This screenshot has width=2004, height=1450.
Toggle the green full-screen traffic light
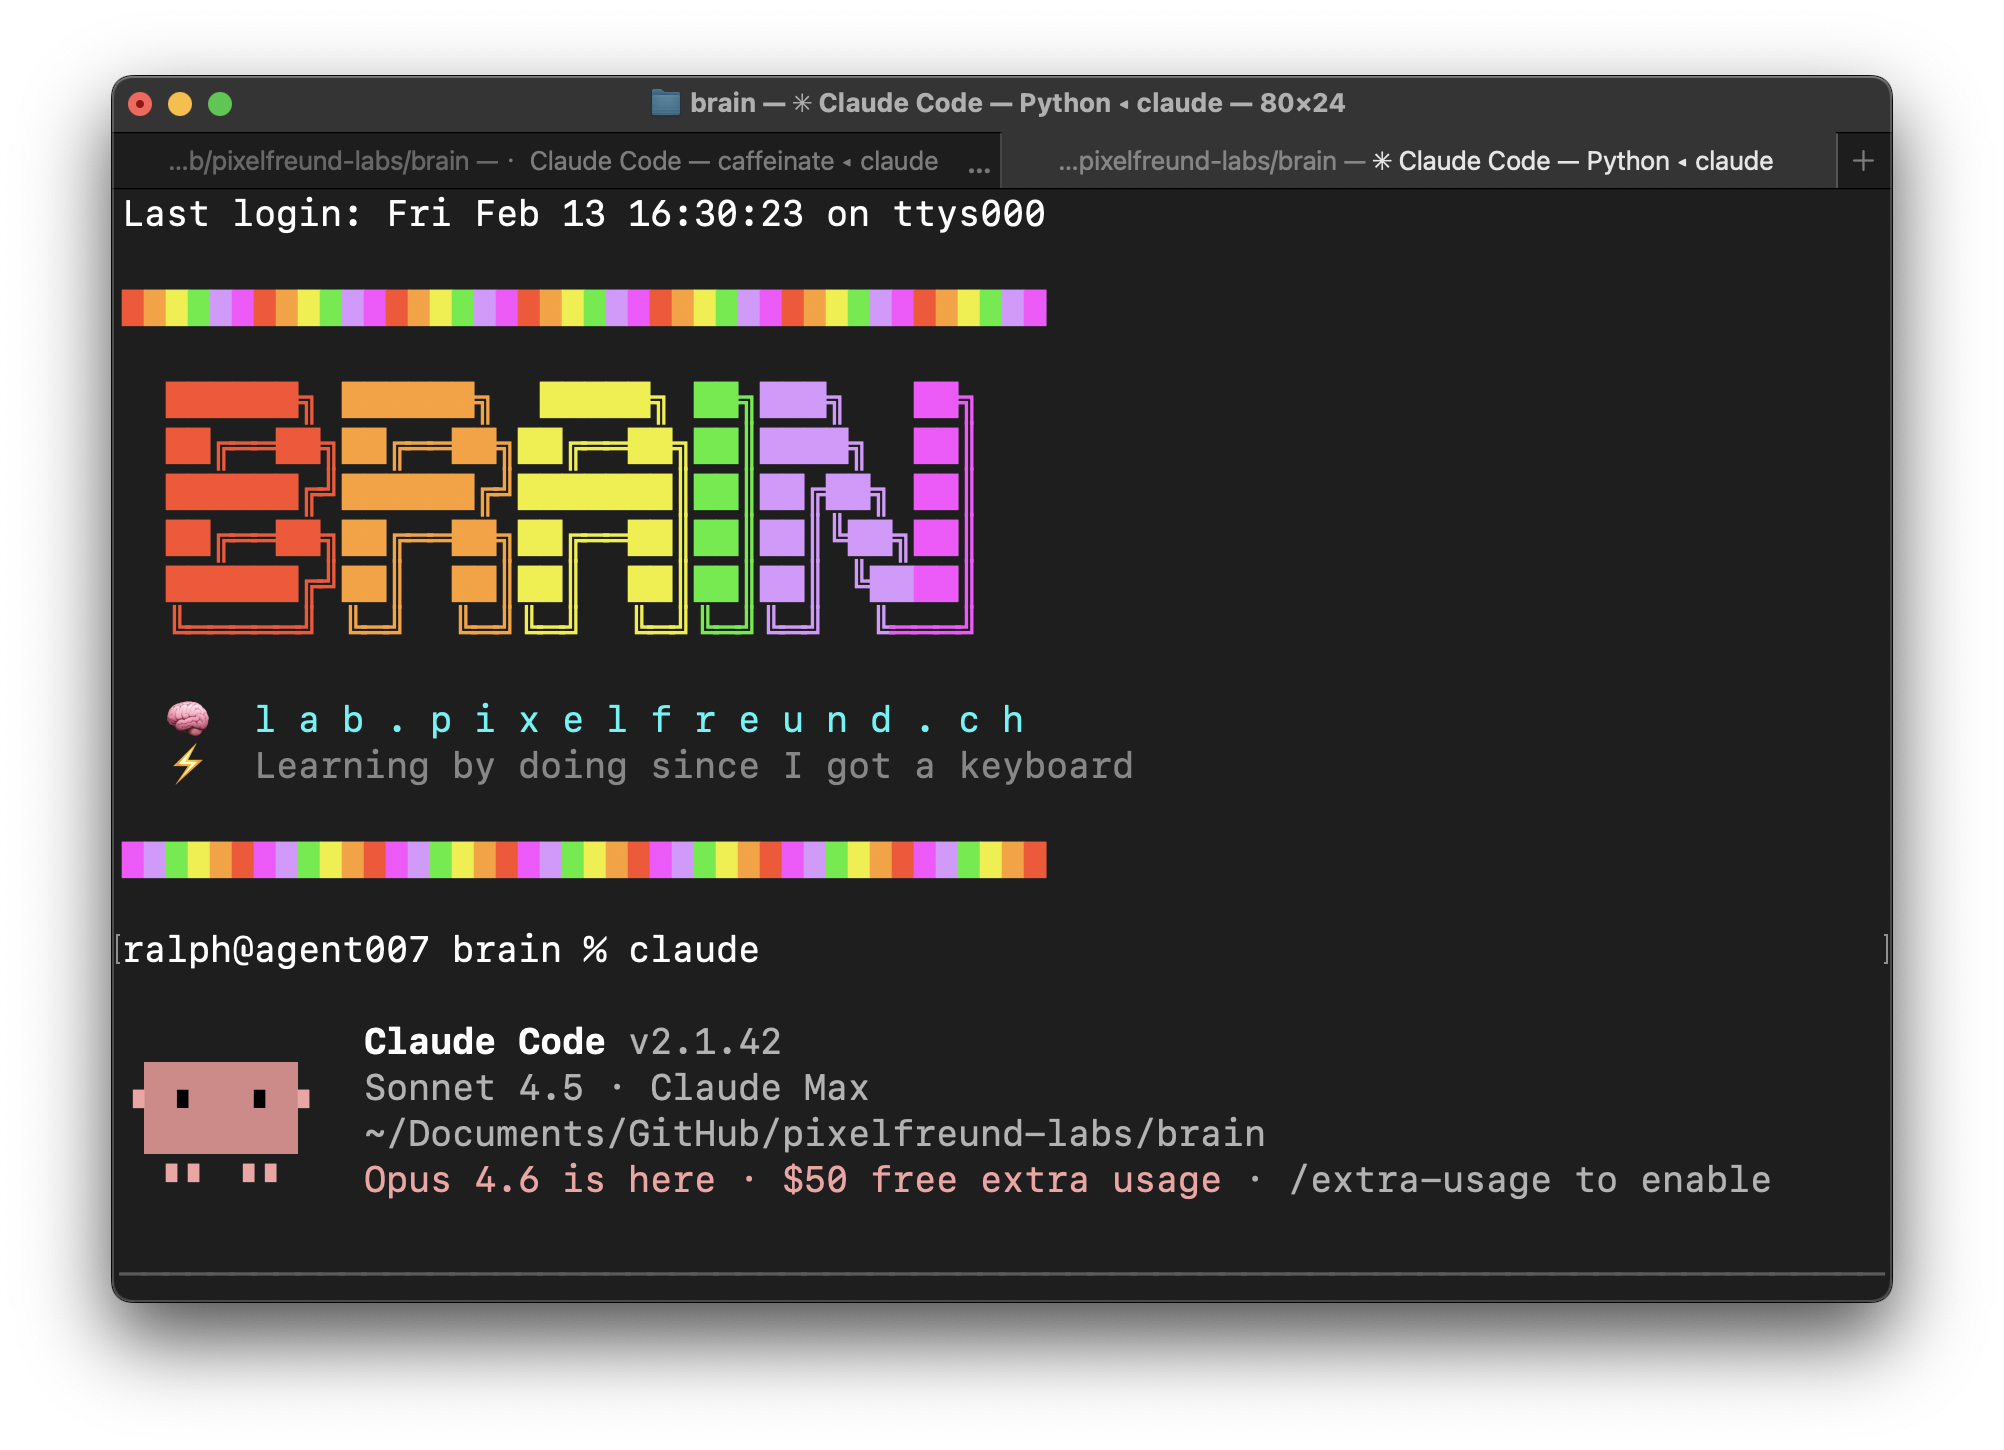pos(221,103)
